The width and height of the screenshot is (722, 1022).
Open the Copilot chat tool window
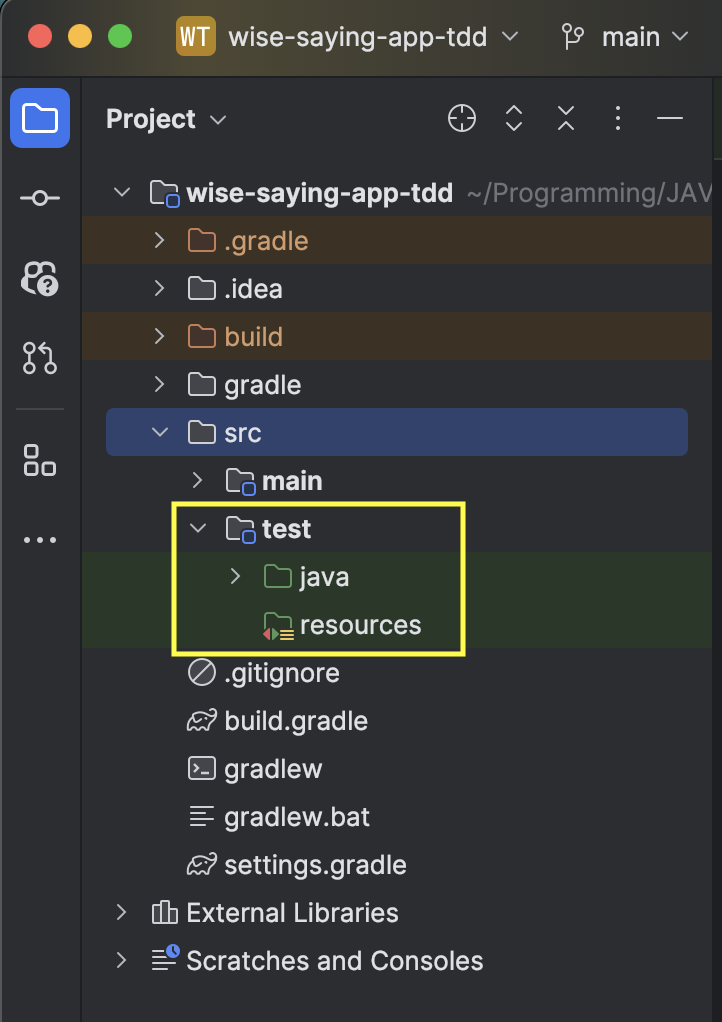[x=40, y=278]
